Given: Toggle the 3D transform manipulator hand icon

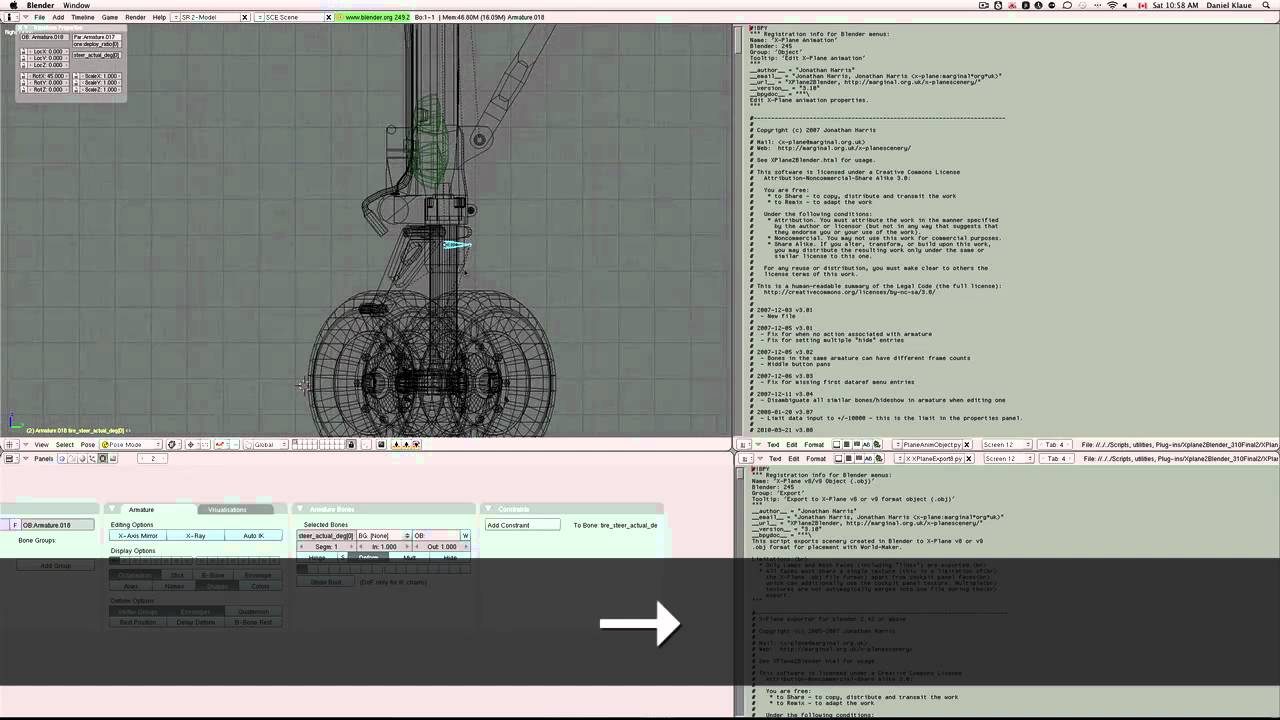Looking at the screenshot, I should (247, 444).
